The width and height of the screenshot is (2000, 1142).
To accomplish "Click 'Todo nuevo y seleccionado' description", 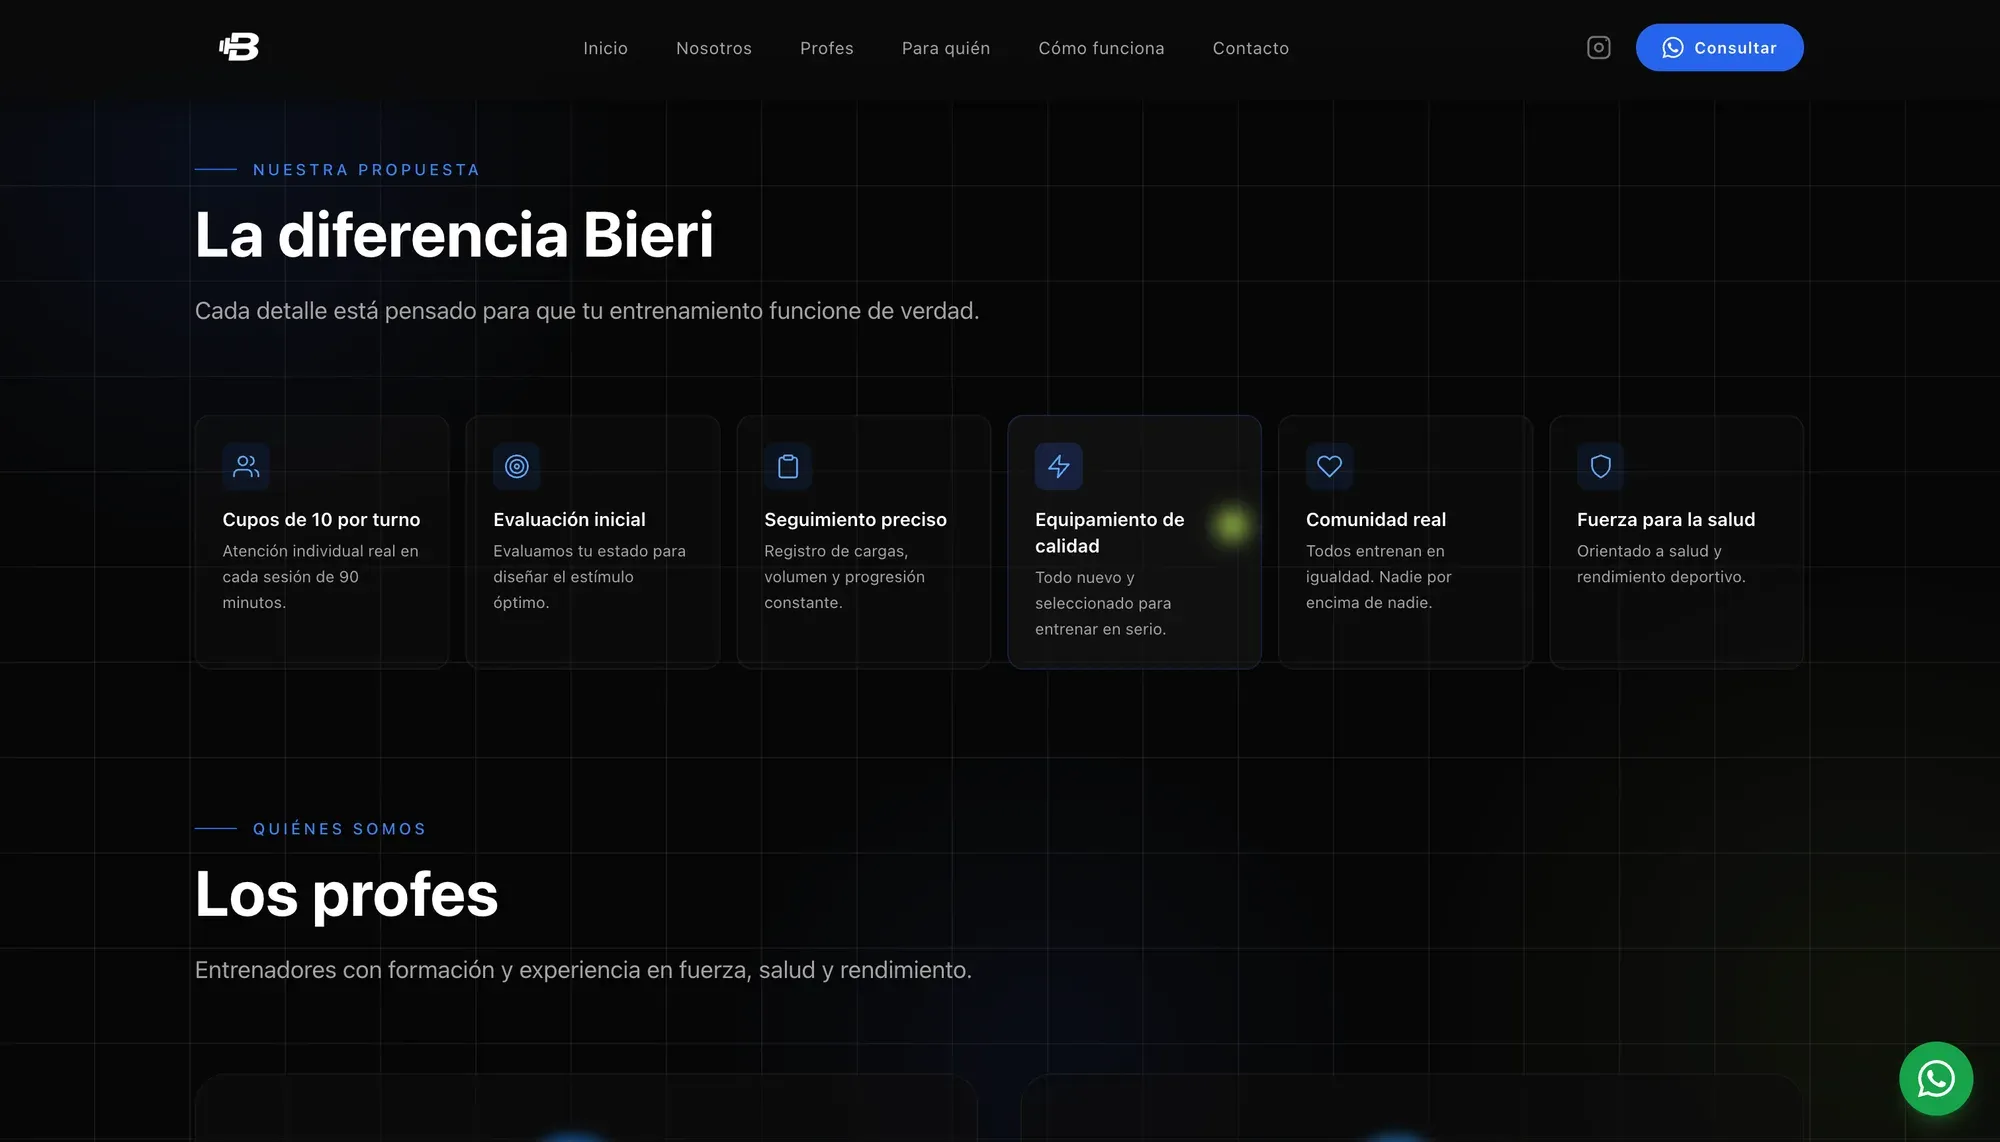I will click(1103, 603).
